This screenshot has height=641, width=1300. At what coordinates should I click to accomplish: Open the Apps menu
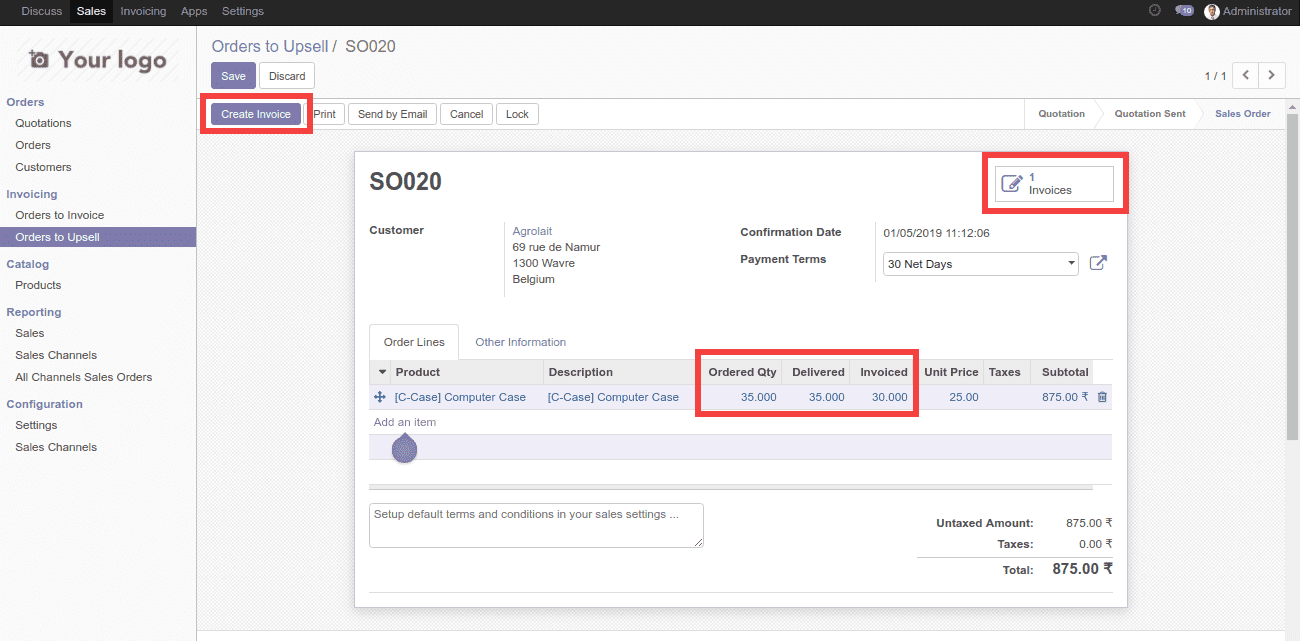pos(194,11)
